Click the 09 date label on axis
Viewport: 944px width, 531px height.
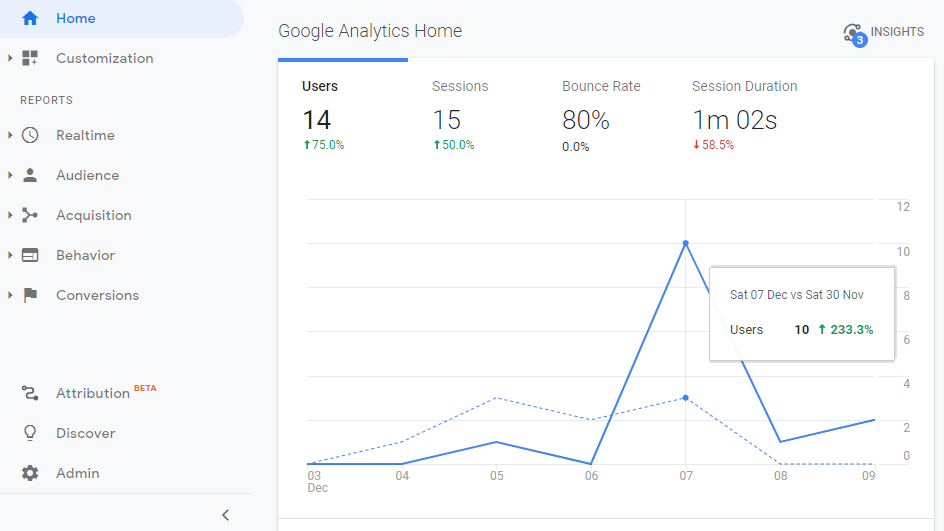[x=868, y=476]
